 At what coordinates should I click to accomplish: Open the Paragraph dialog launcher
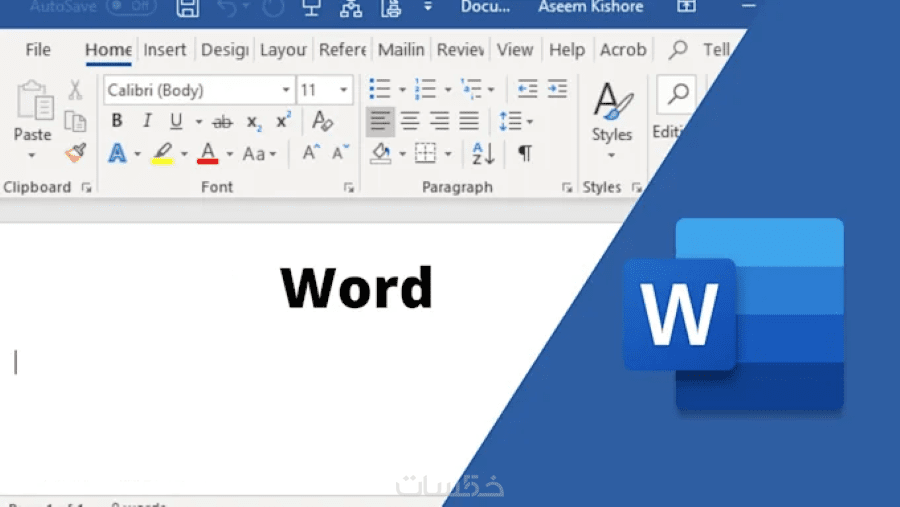tap(567, 188)
